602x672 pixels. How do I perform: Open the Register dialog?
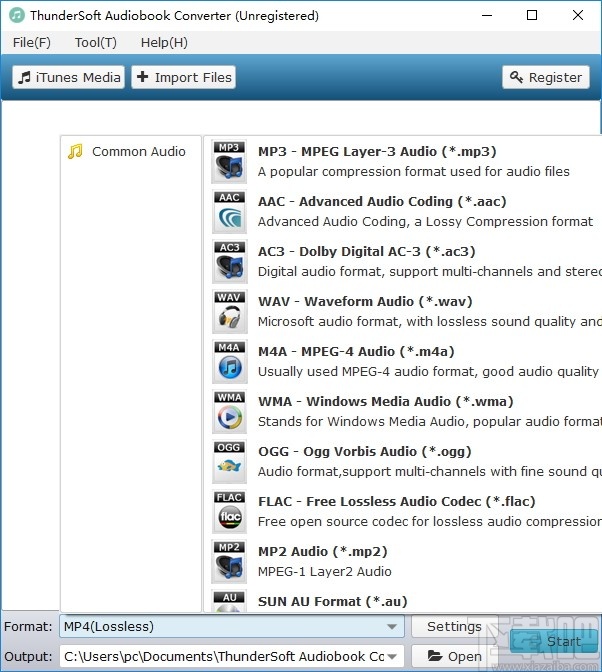click(x=546, y=77)
